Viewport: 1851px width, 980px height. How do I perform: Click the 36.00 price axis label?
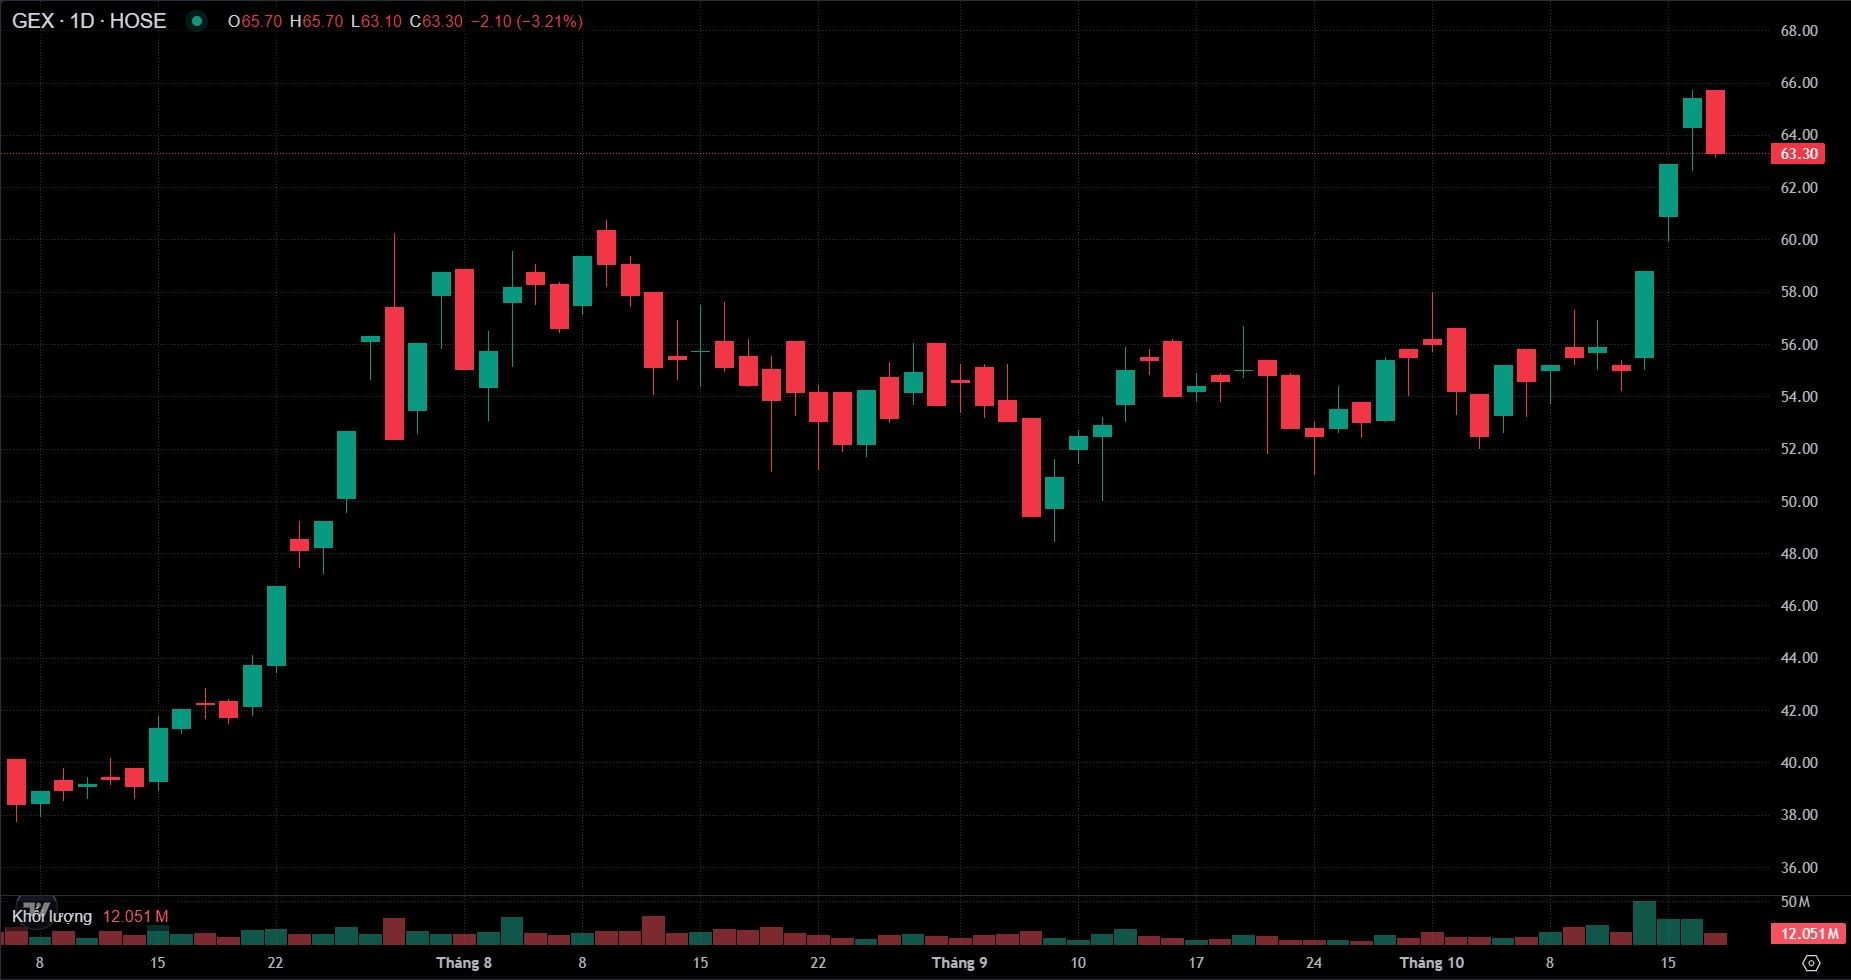click(x=1798, y=867)
